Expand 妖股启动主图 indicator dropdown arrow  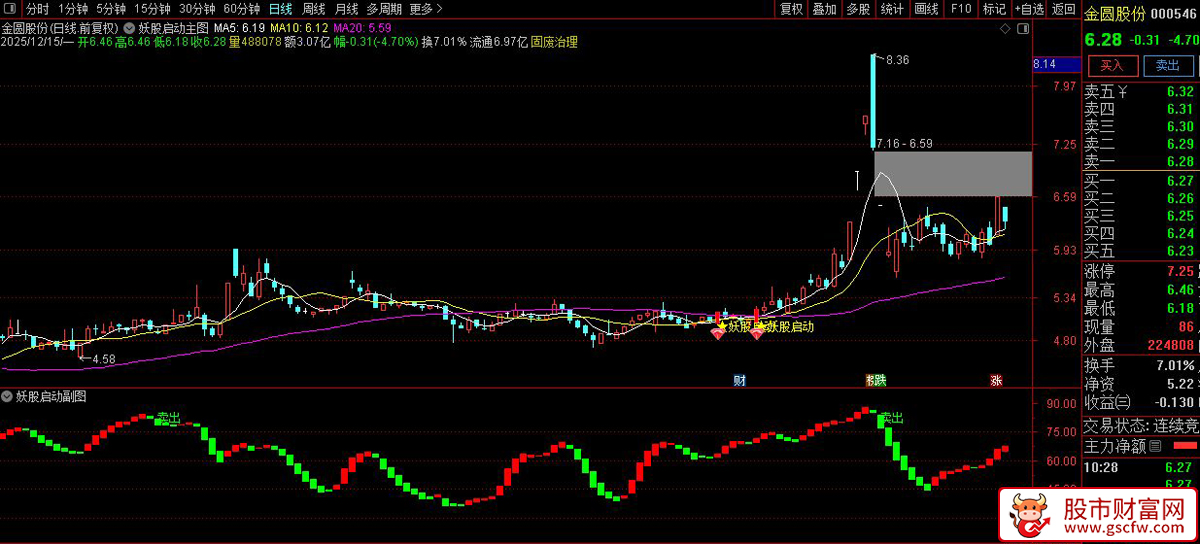pyautogui.click(x=128, y=27)
